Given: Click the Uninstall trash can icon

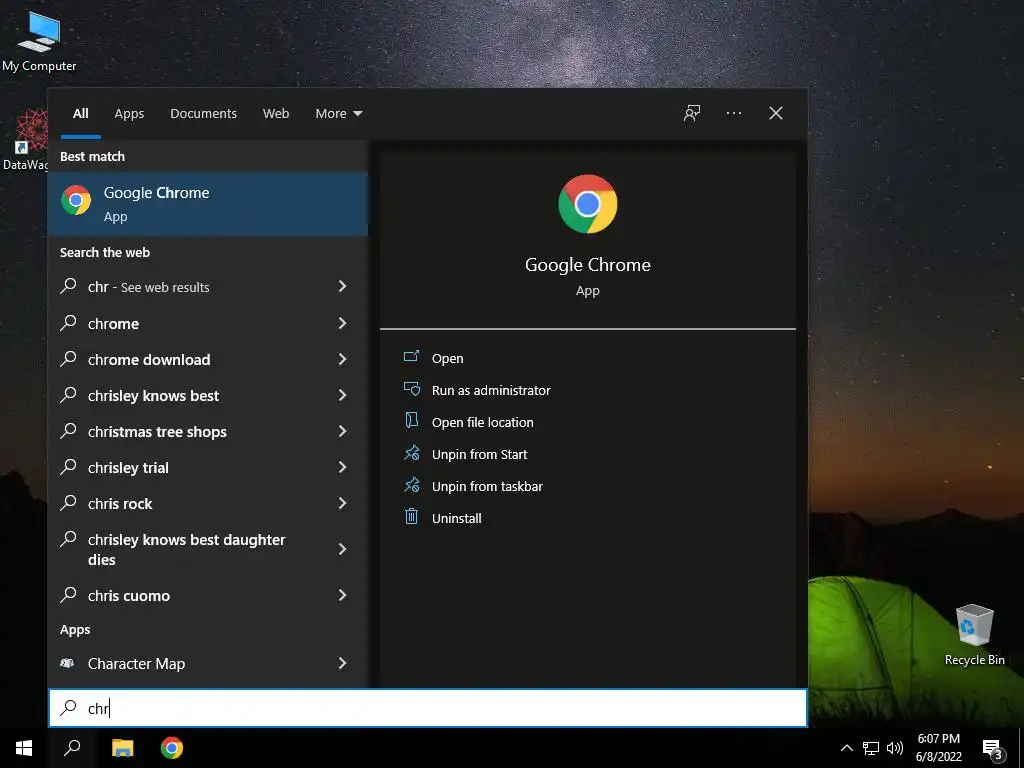Looking at the screenshot, I should [x=411, y=517].
